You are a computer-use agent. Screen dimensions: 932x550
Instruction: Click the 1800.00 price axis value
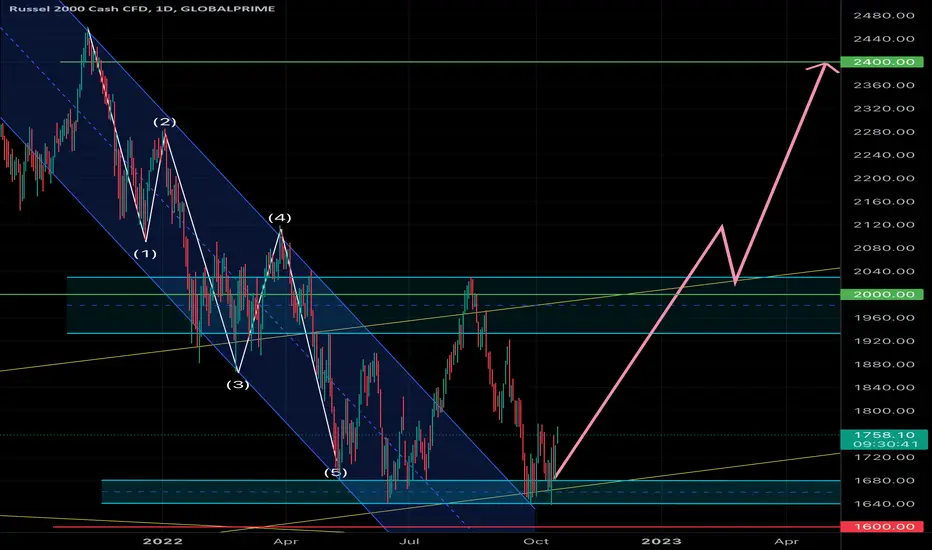click(884, 411)
